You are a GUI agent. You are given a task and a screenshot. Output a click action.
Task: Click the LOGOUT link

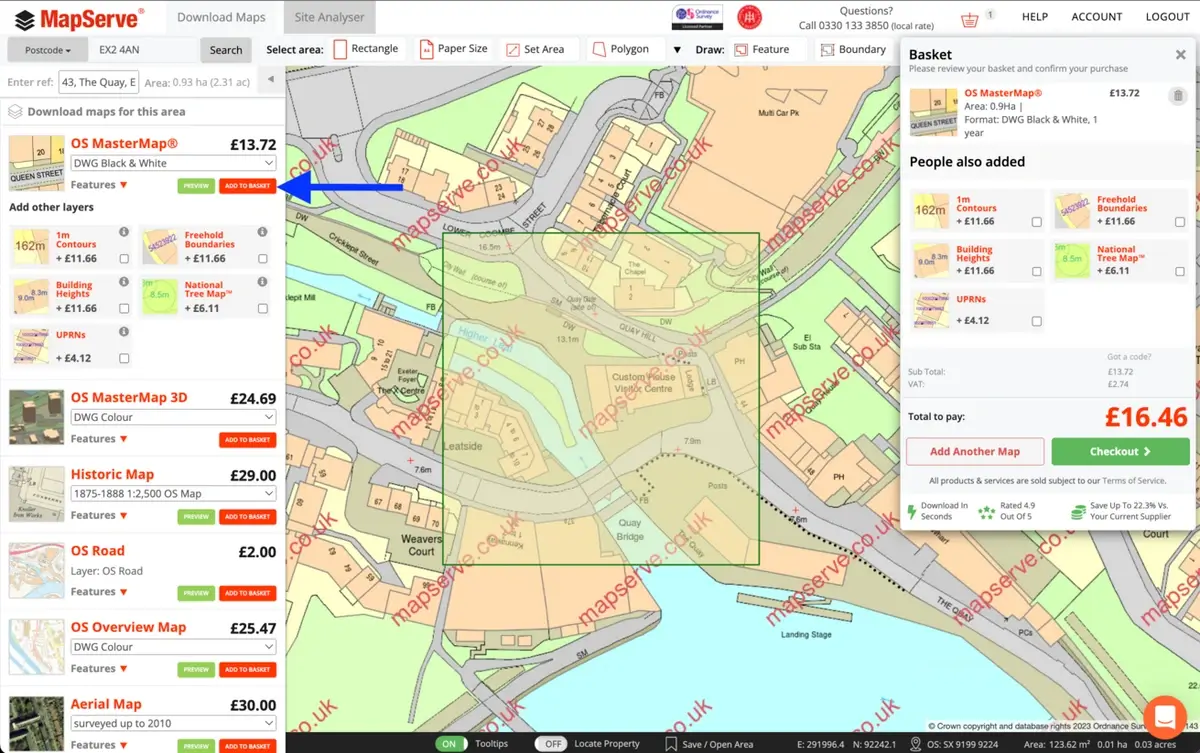[x=1168, y=17]
